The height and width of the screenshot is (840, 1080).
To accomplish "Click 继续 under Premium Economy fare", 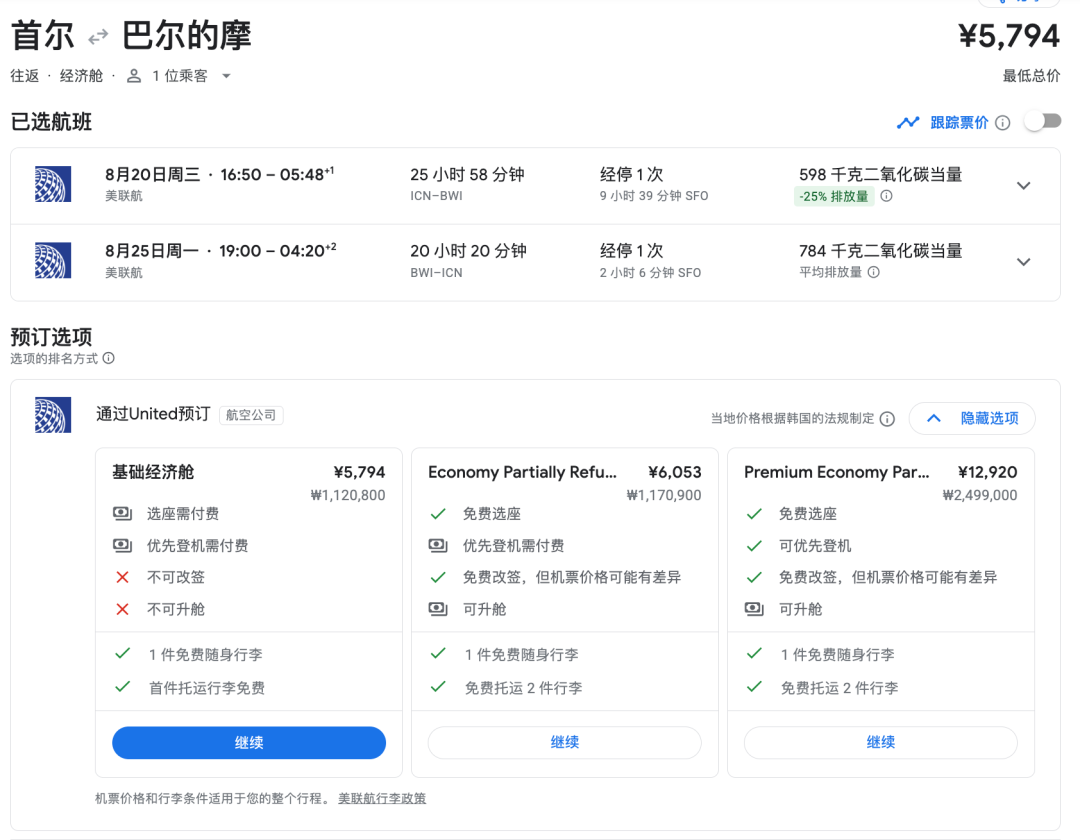I will pos(881,743).
